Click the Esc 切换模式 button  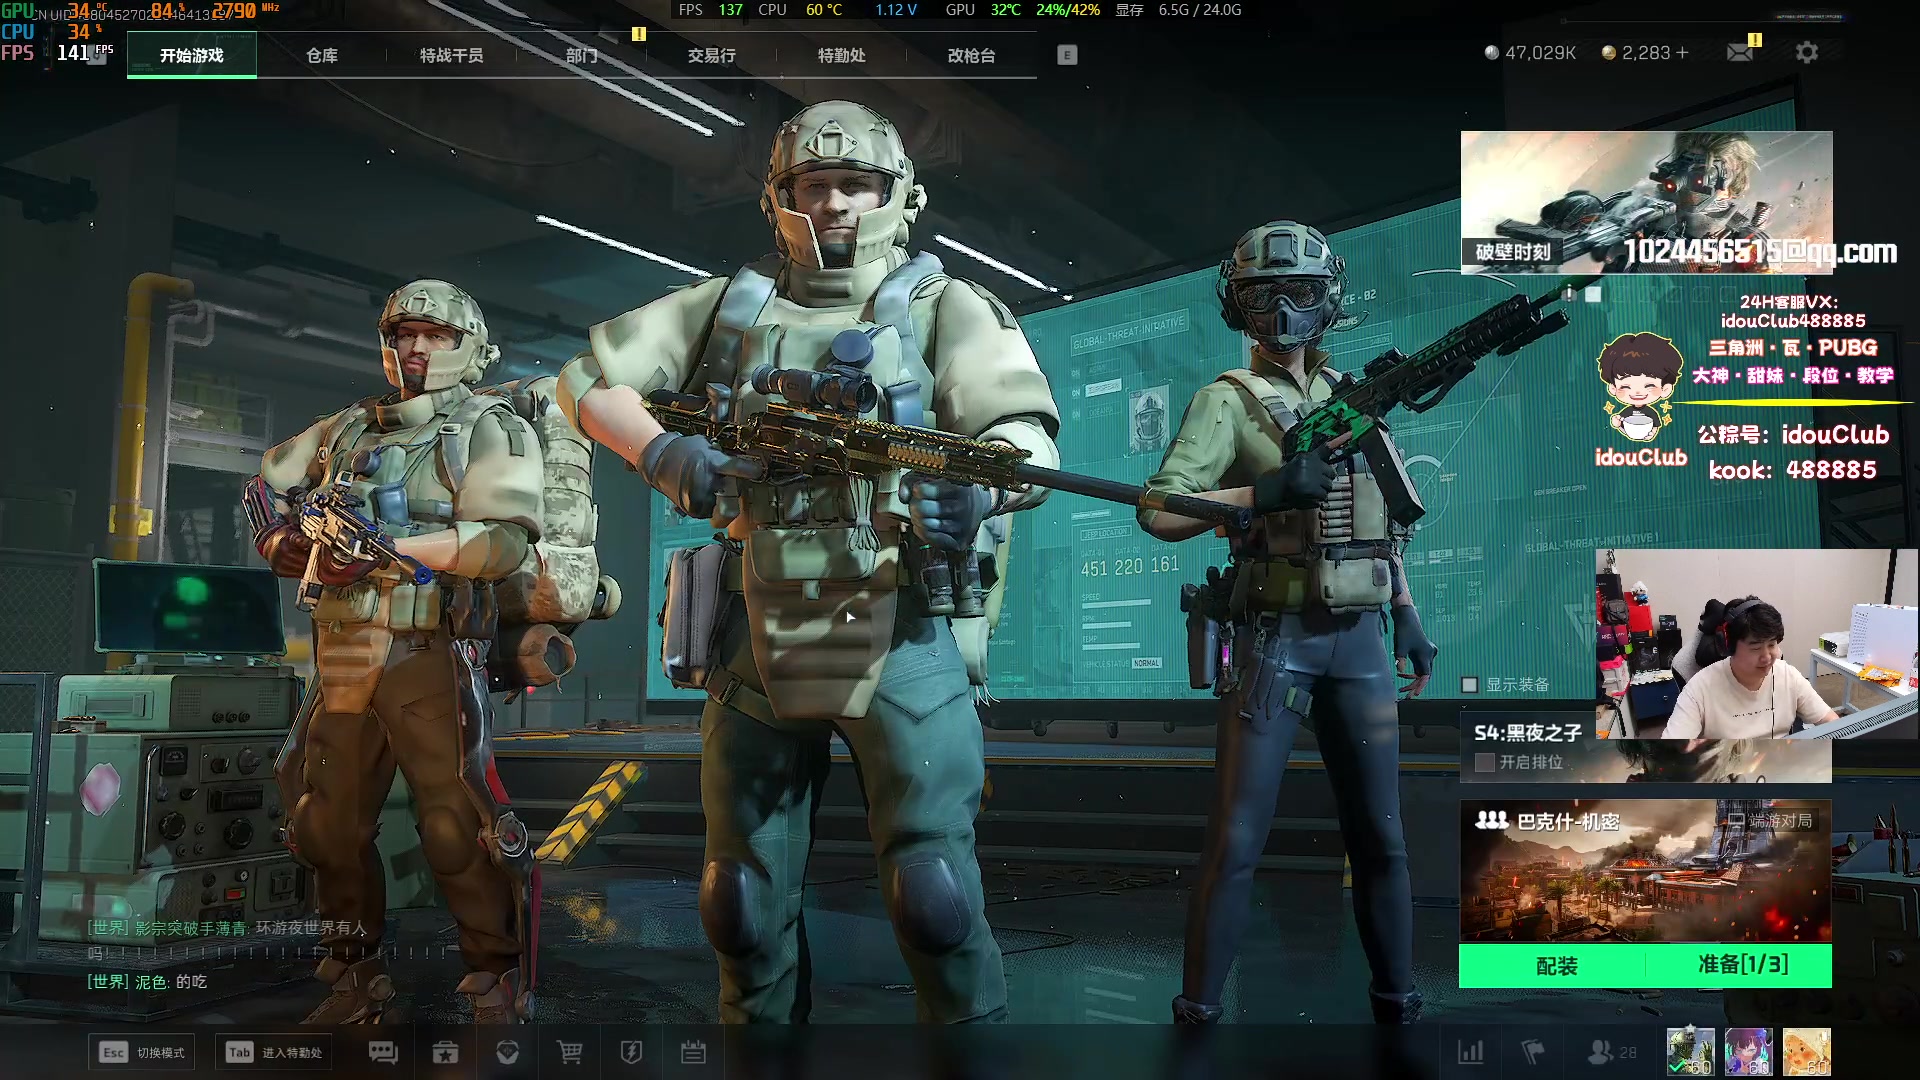tap(141, 1052)
